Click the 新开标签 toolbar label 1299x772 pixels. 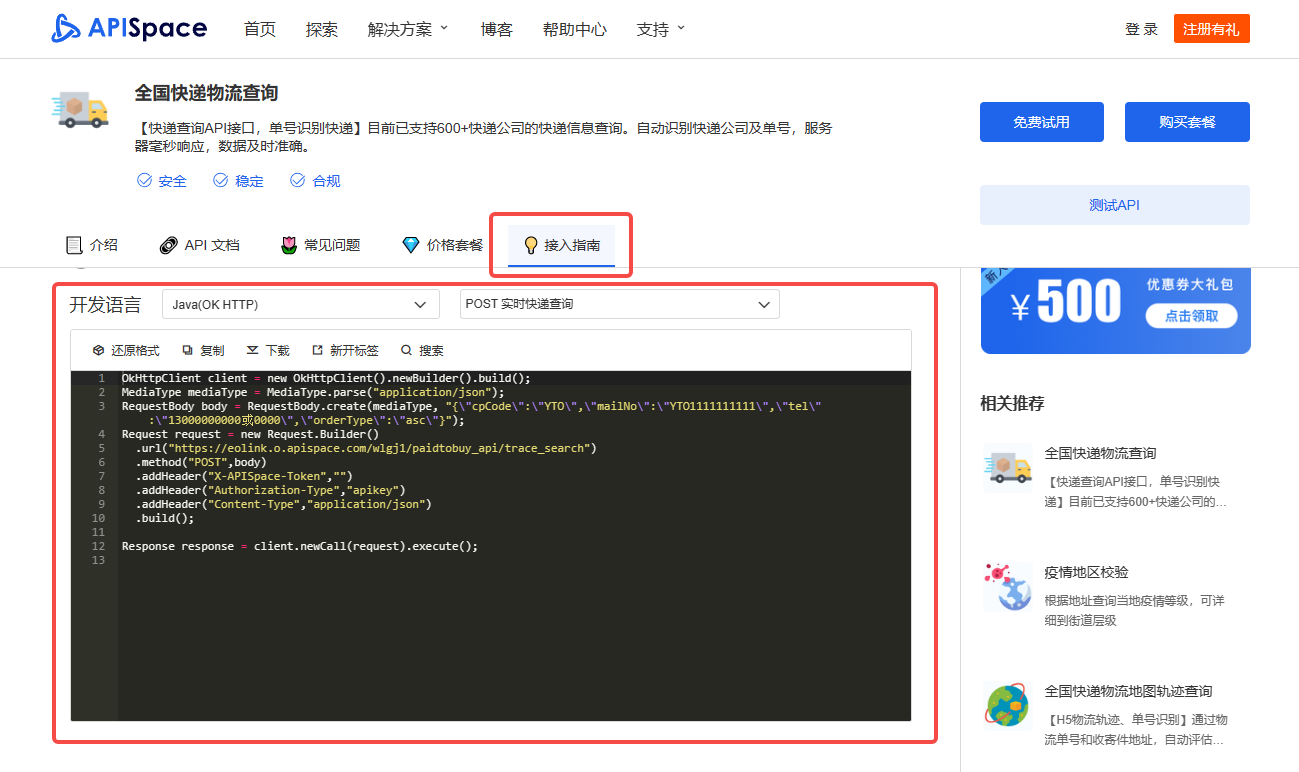pos(354,351)
